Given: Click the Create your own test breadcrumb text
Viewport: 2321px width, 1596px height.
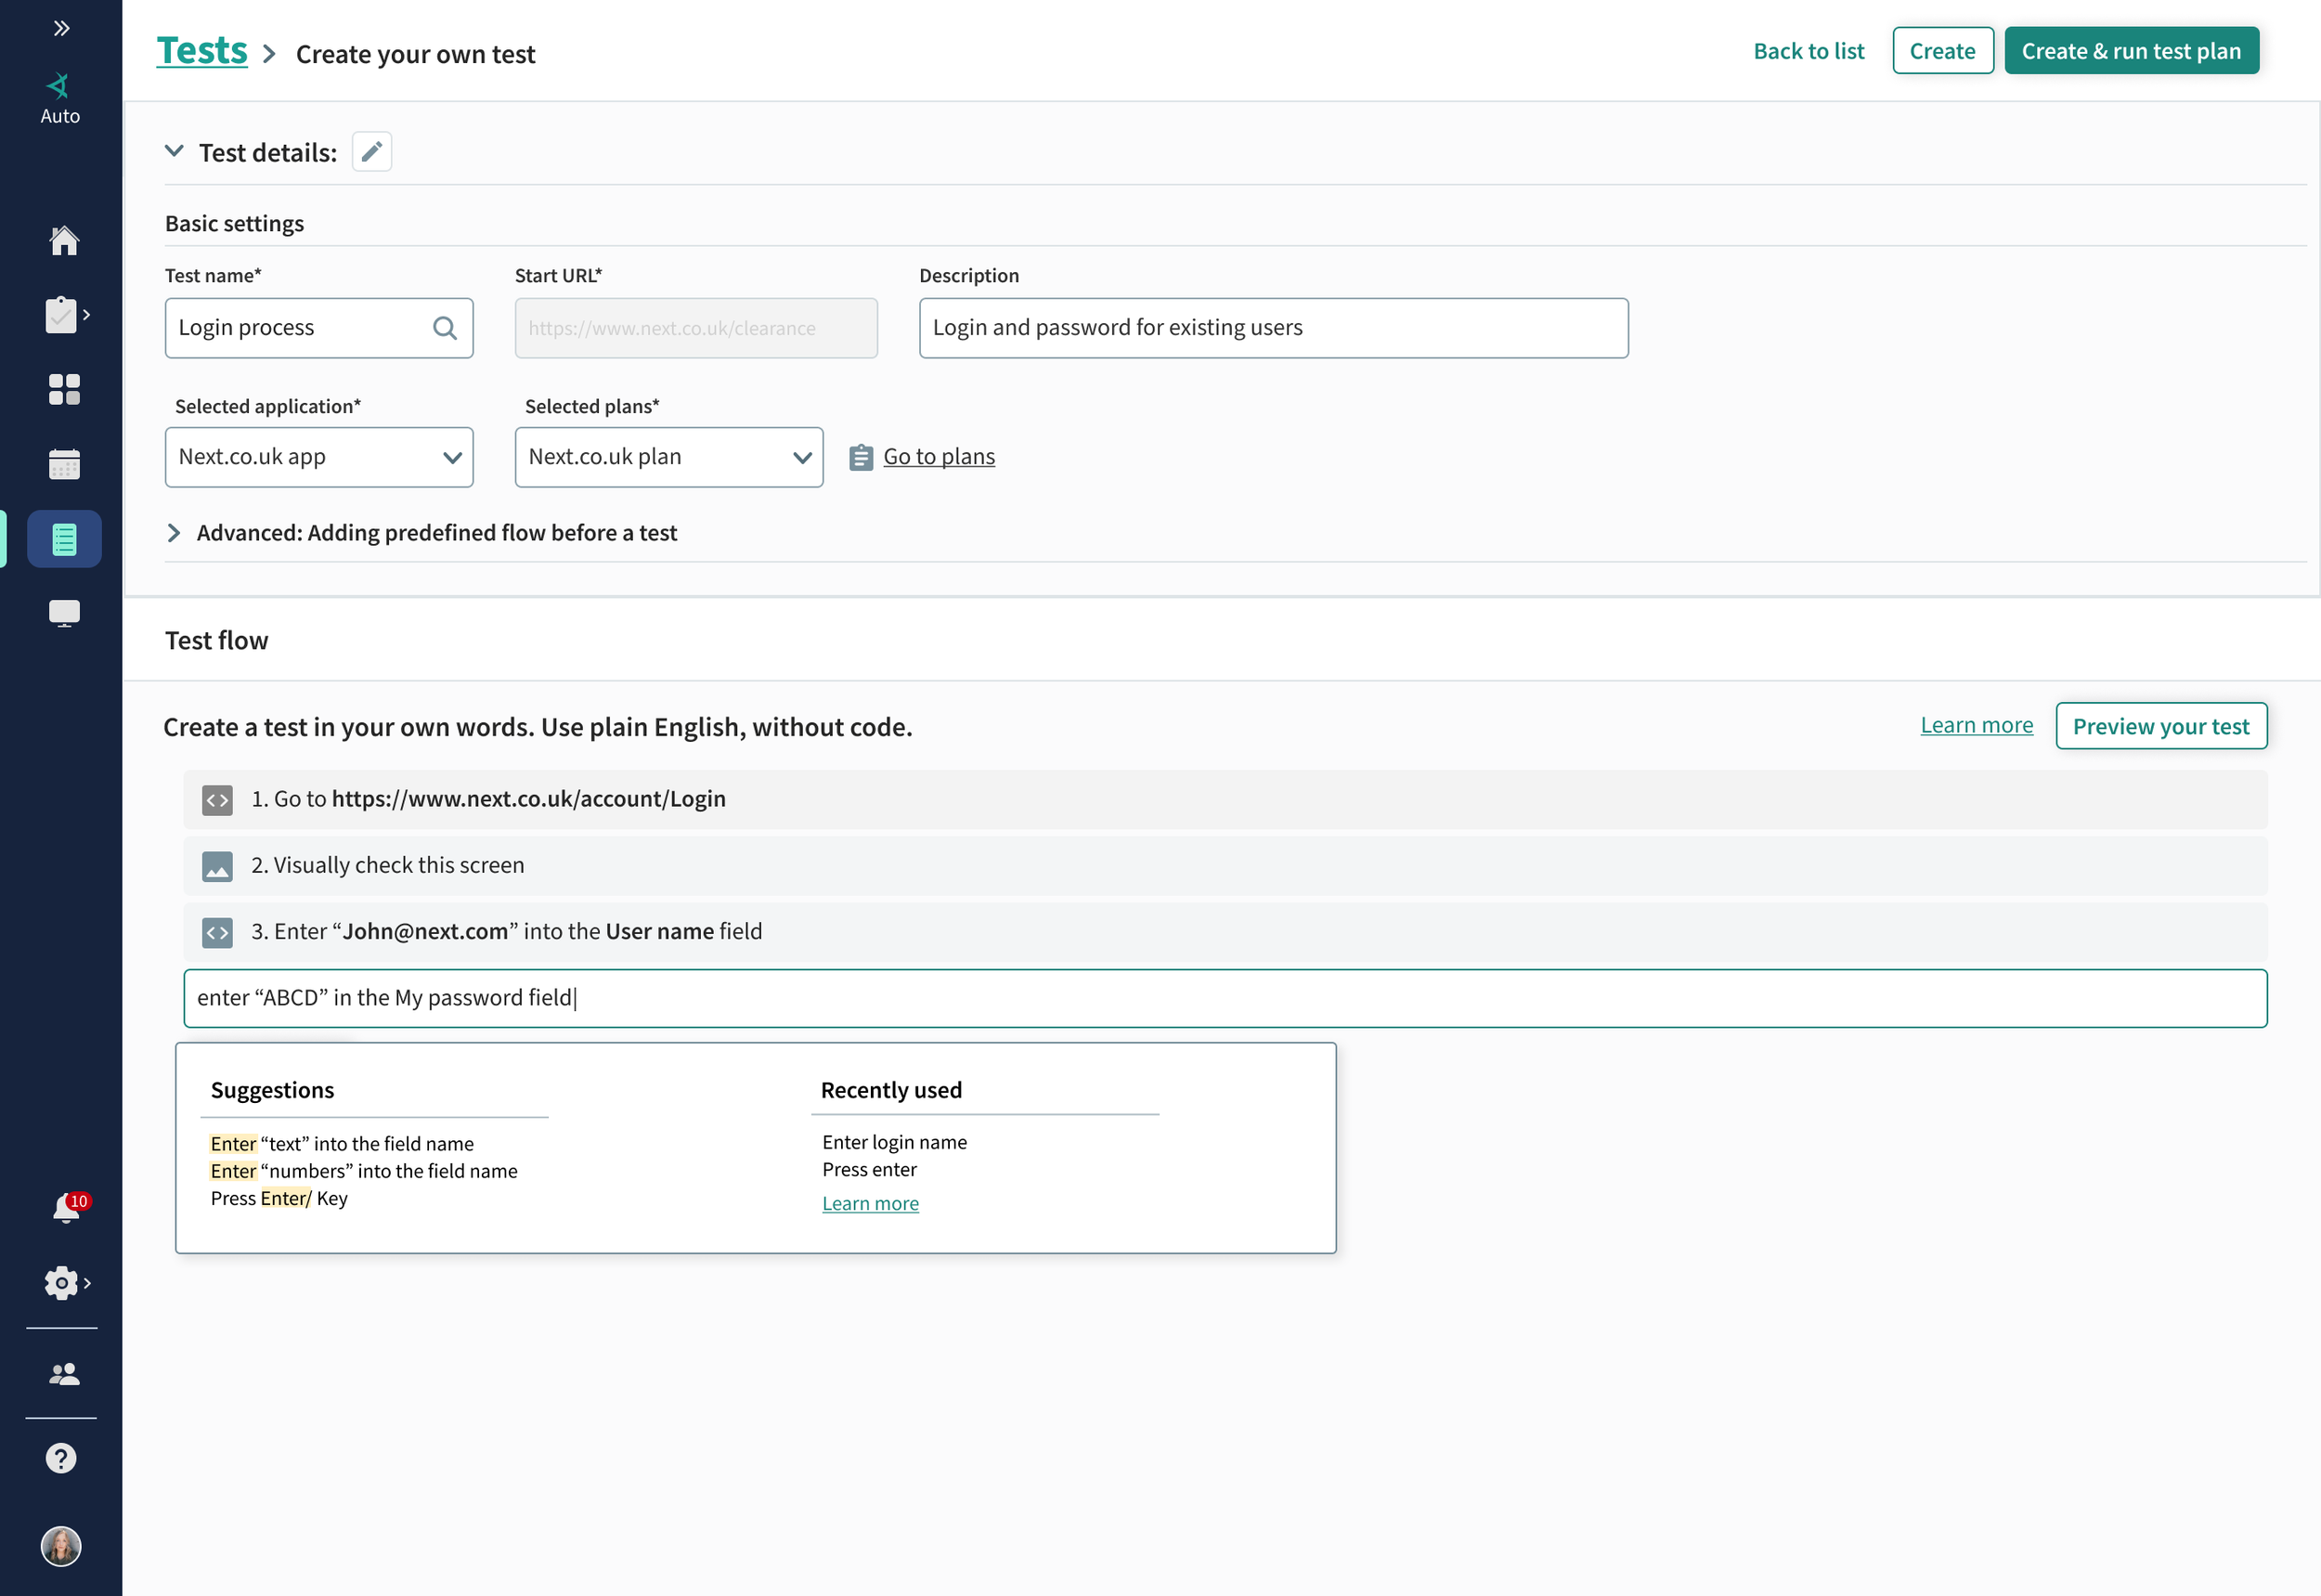Looking at the screenshot, I should tap(415, 53).
